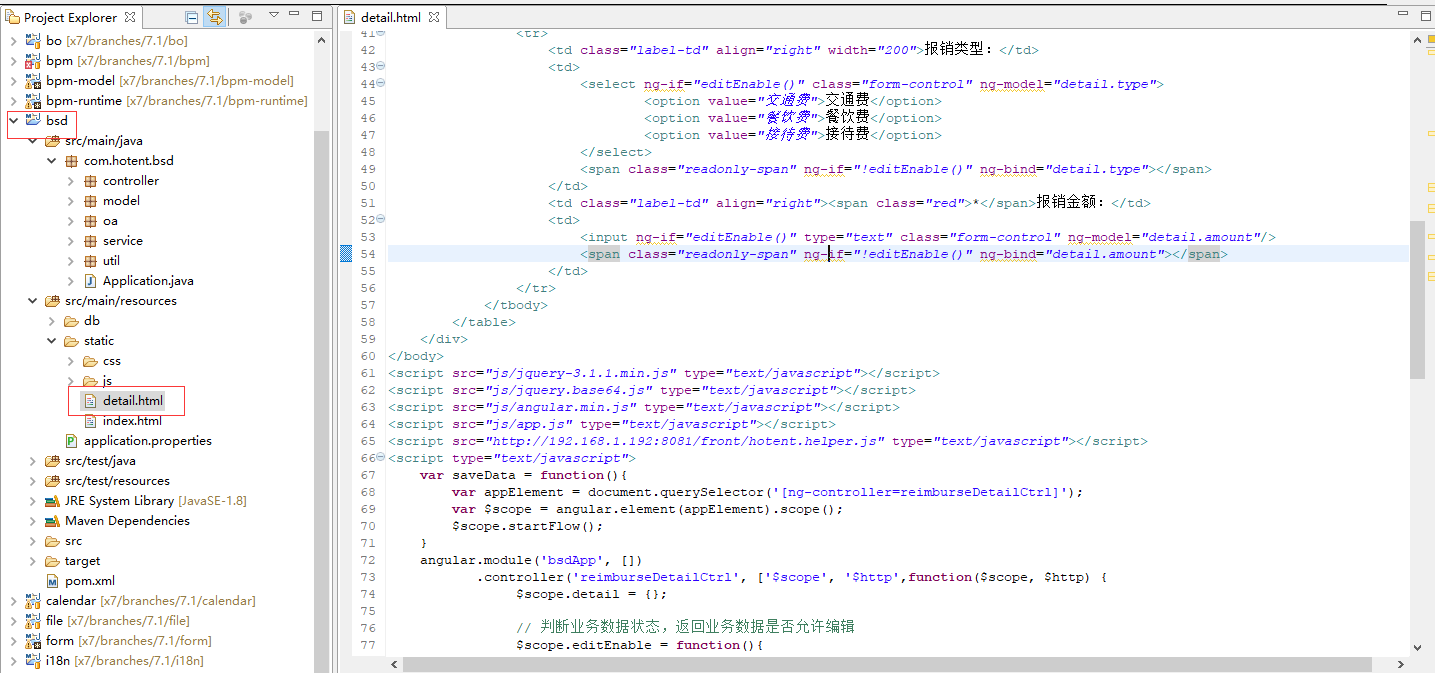
Task: Expand the oa package
Action: tap(70, 221)
